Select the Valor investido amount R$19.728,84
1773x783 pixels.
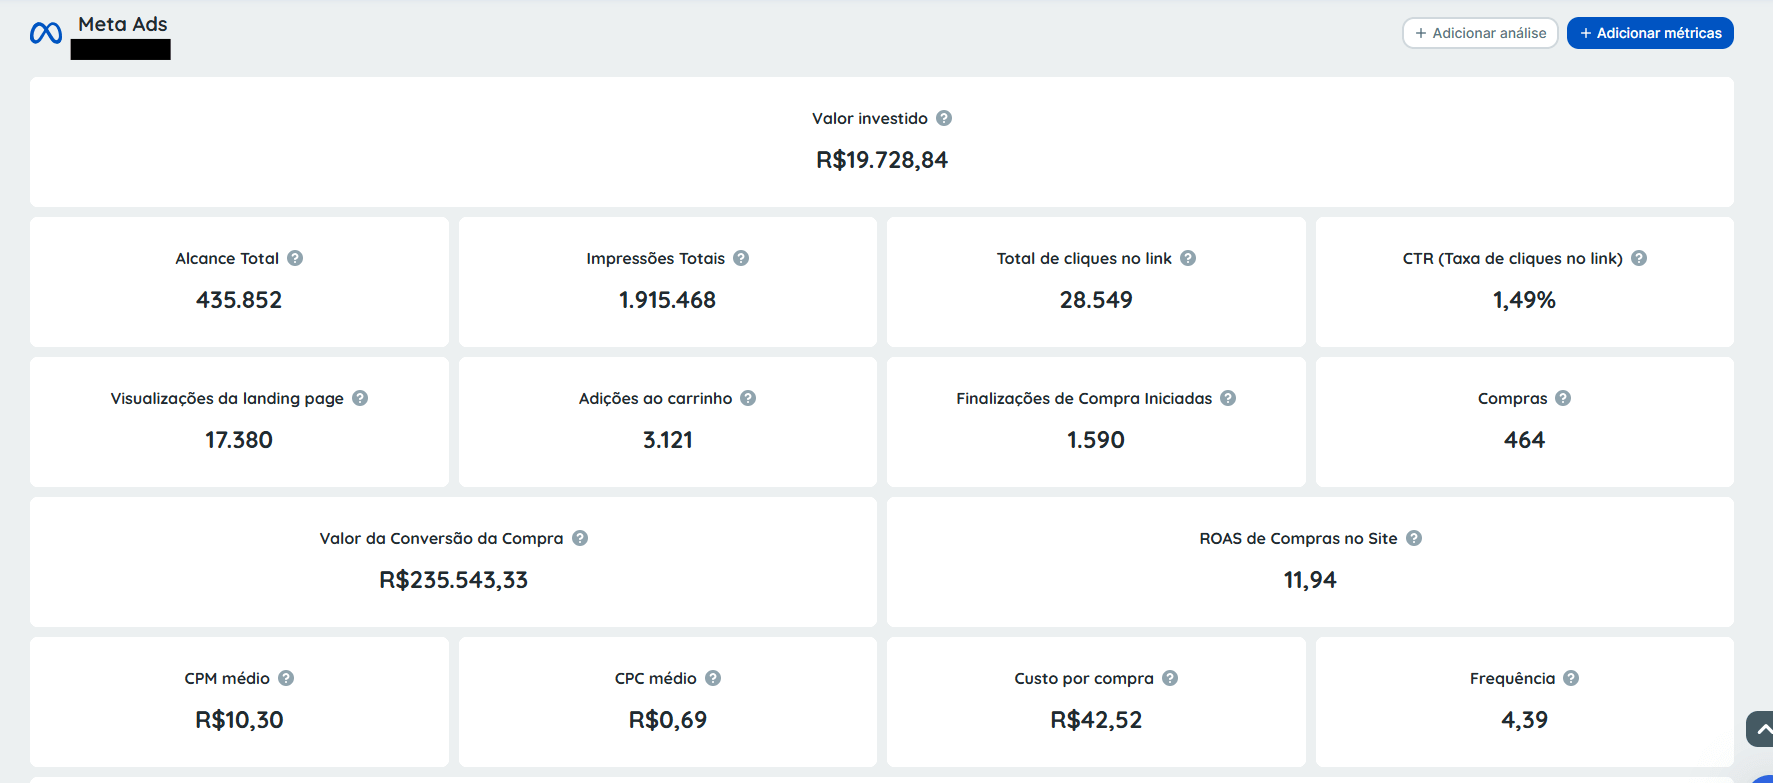pyautogui.click(x=881, y=160)
